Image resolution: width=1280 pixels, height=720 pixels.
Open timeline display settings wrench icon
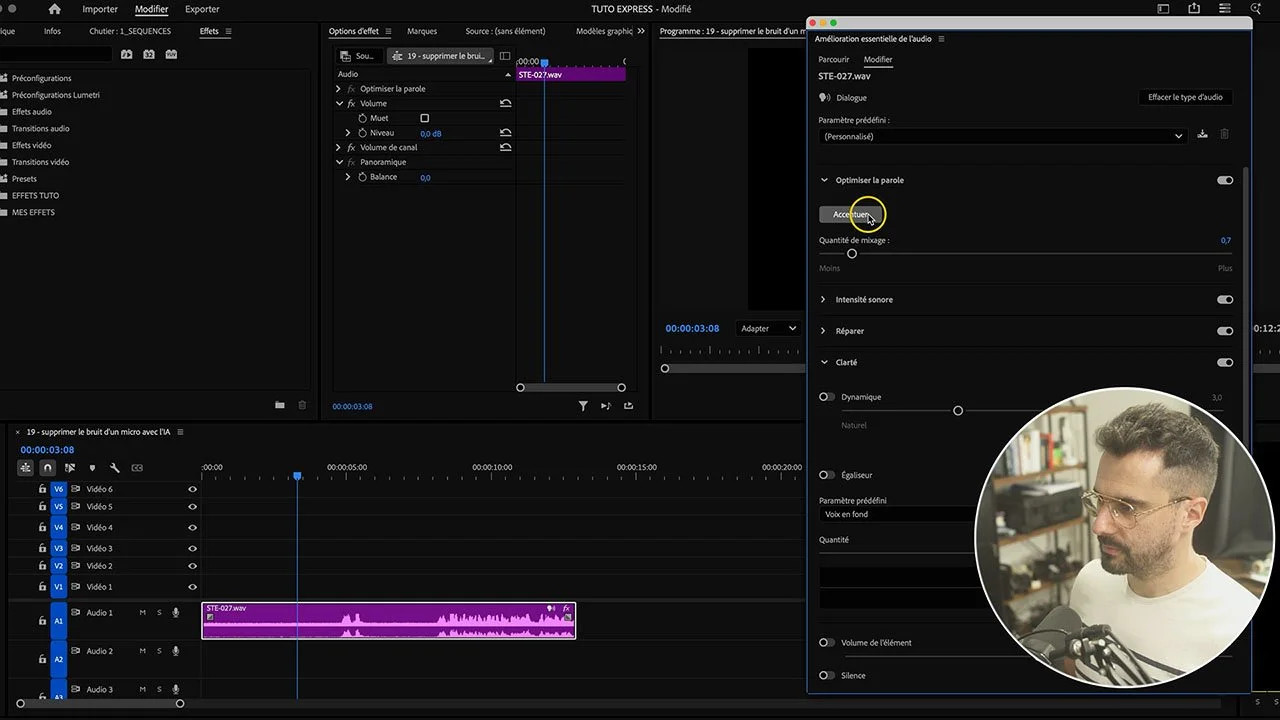click(x=115, y=467)
